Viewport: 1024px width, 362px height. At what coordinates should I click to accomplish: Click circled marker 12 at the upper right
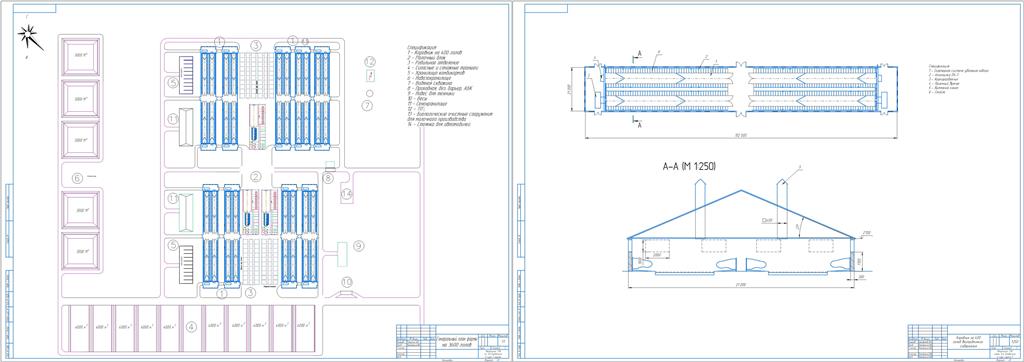(370, 61)
